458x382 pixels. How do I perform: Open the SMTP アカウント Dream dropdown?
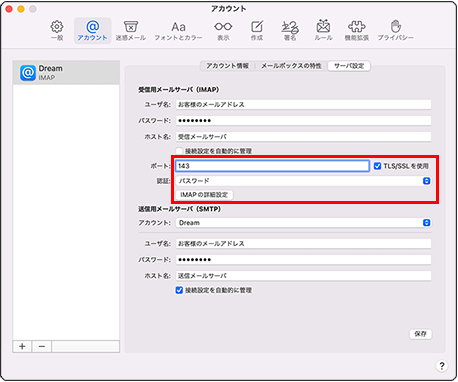303,223
